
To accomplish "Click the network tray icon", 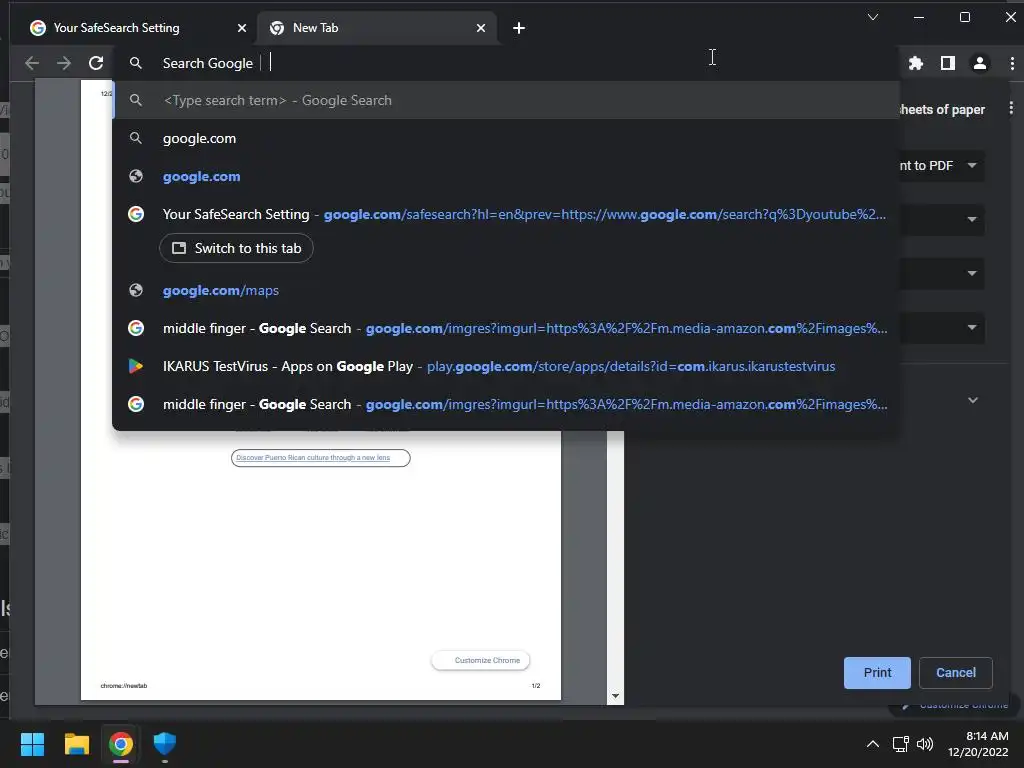I will [x=901, y=744].
